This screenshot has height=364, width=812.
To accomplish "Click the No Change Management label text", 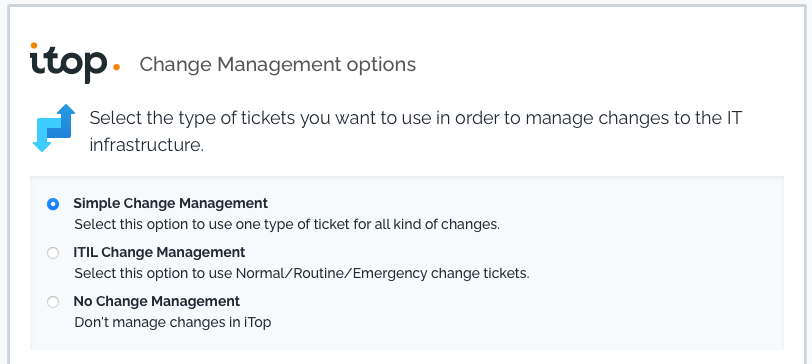I will [x=156, y=301].
